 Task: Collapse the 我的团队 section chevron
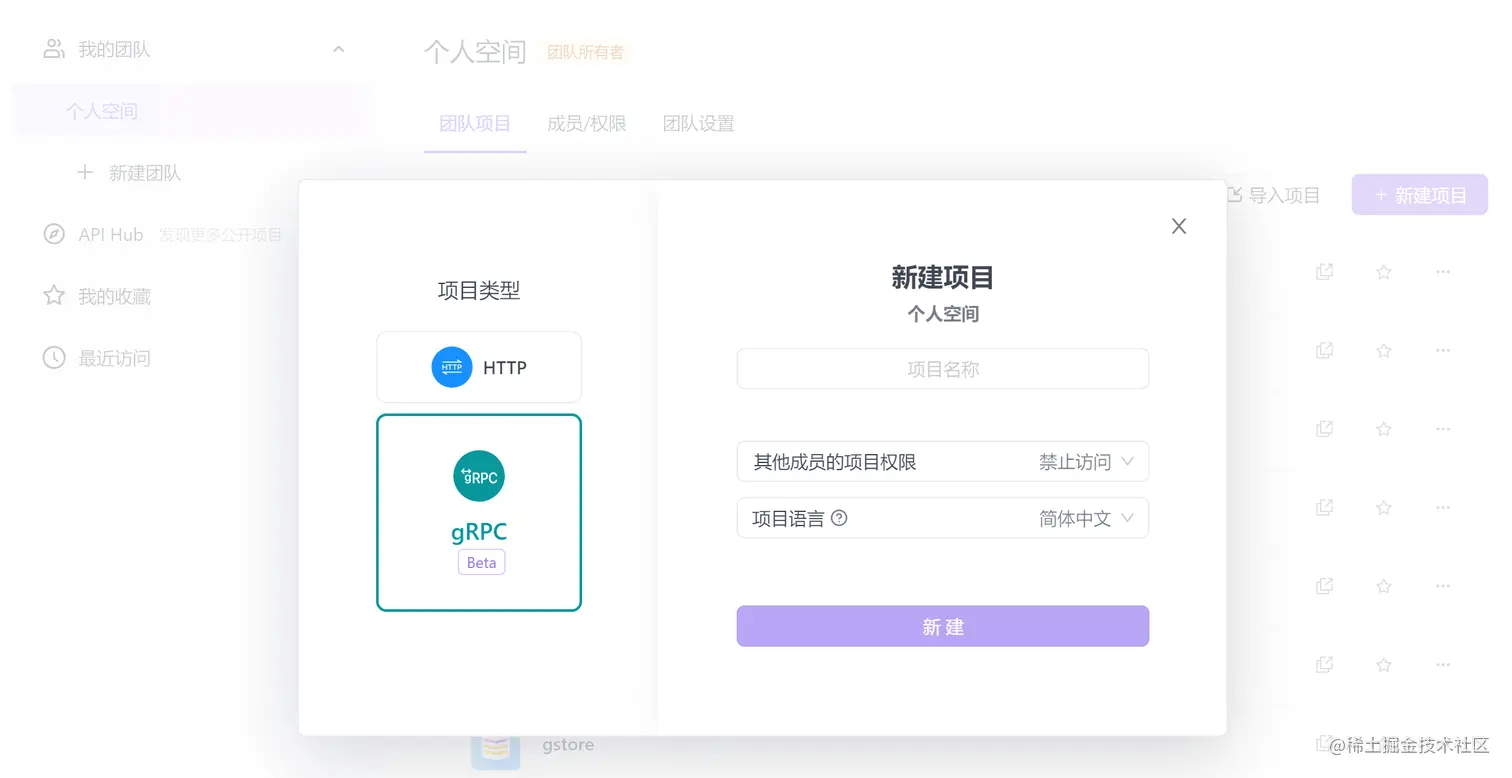click(x=338, y=49)
